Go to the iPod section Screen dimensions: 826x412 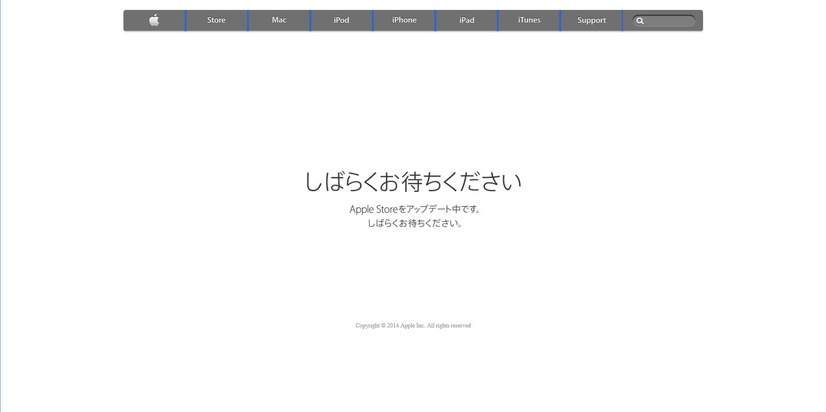pos(341,21)
